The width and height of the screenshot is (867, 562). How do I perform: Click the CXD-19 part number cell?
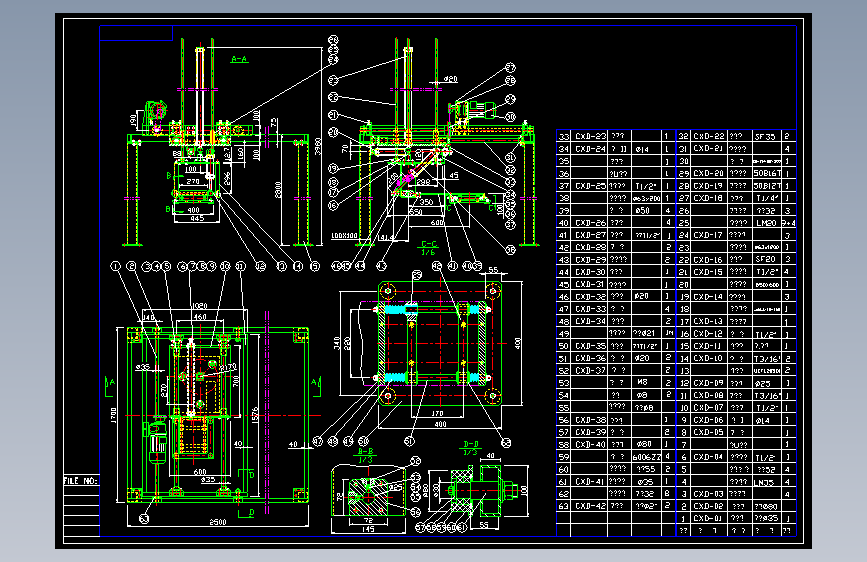pos(709,186)
